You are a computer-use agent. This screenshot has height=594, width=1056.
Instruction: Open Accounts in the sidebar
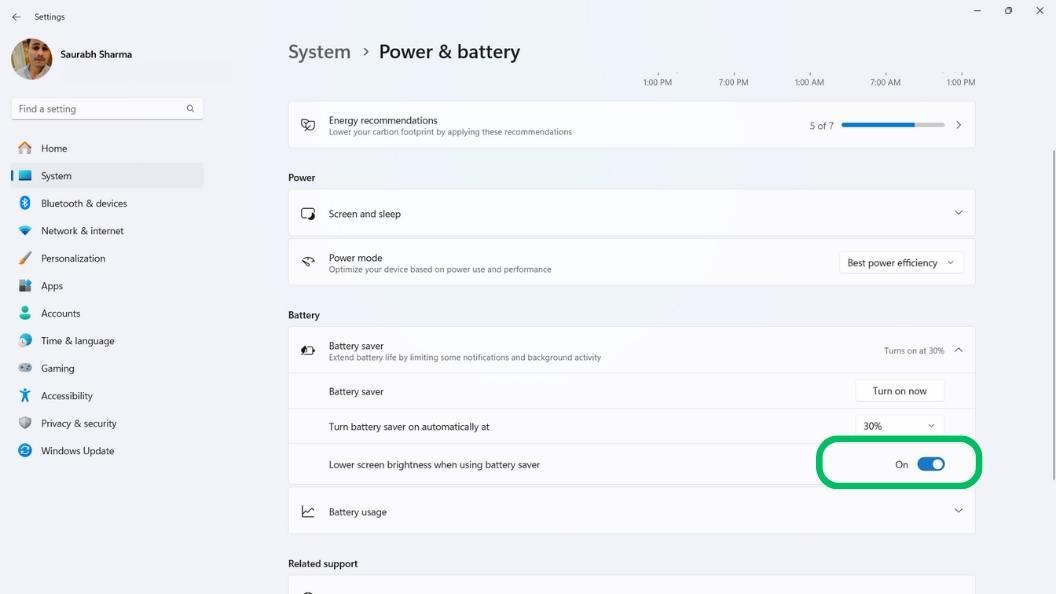60,313
